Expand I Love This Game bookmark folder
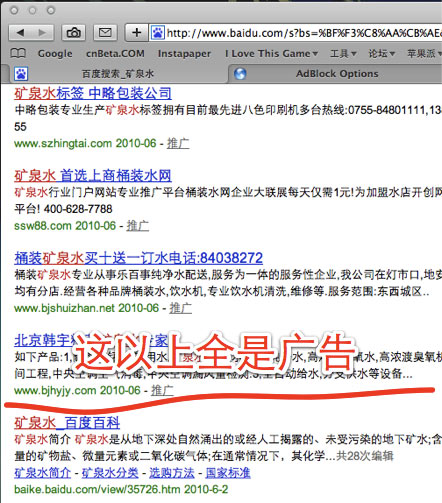The width and height of the screenshot is (442, 503). point(271,53)
